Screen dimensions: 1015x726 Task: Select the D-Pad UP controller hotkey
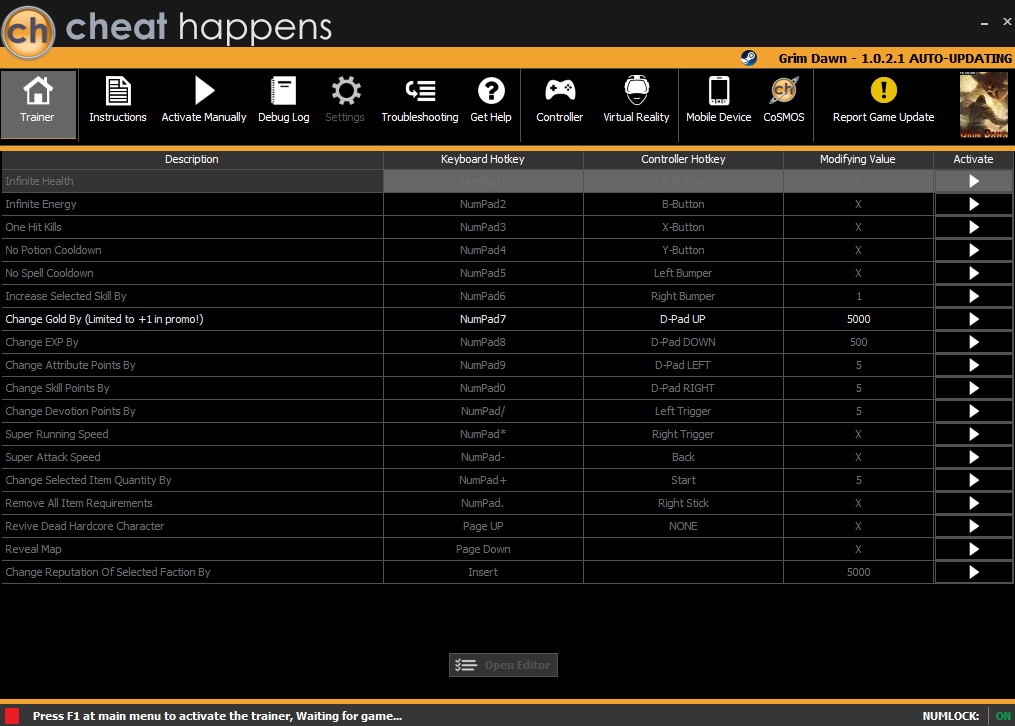coord(683,319)
